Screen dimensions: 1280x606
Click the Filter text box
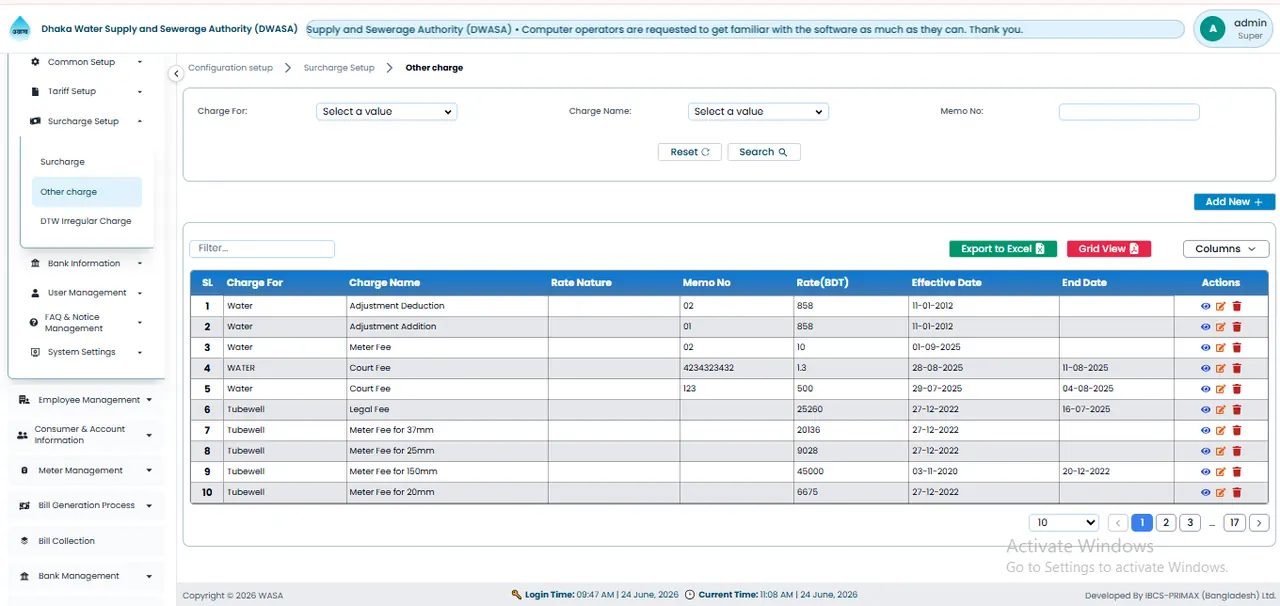click(262, 249)
